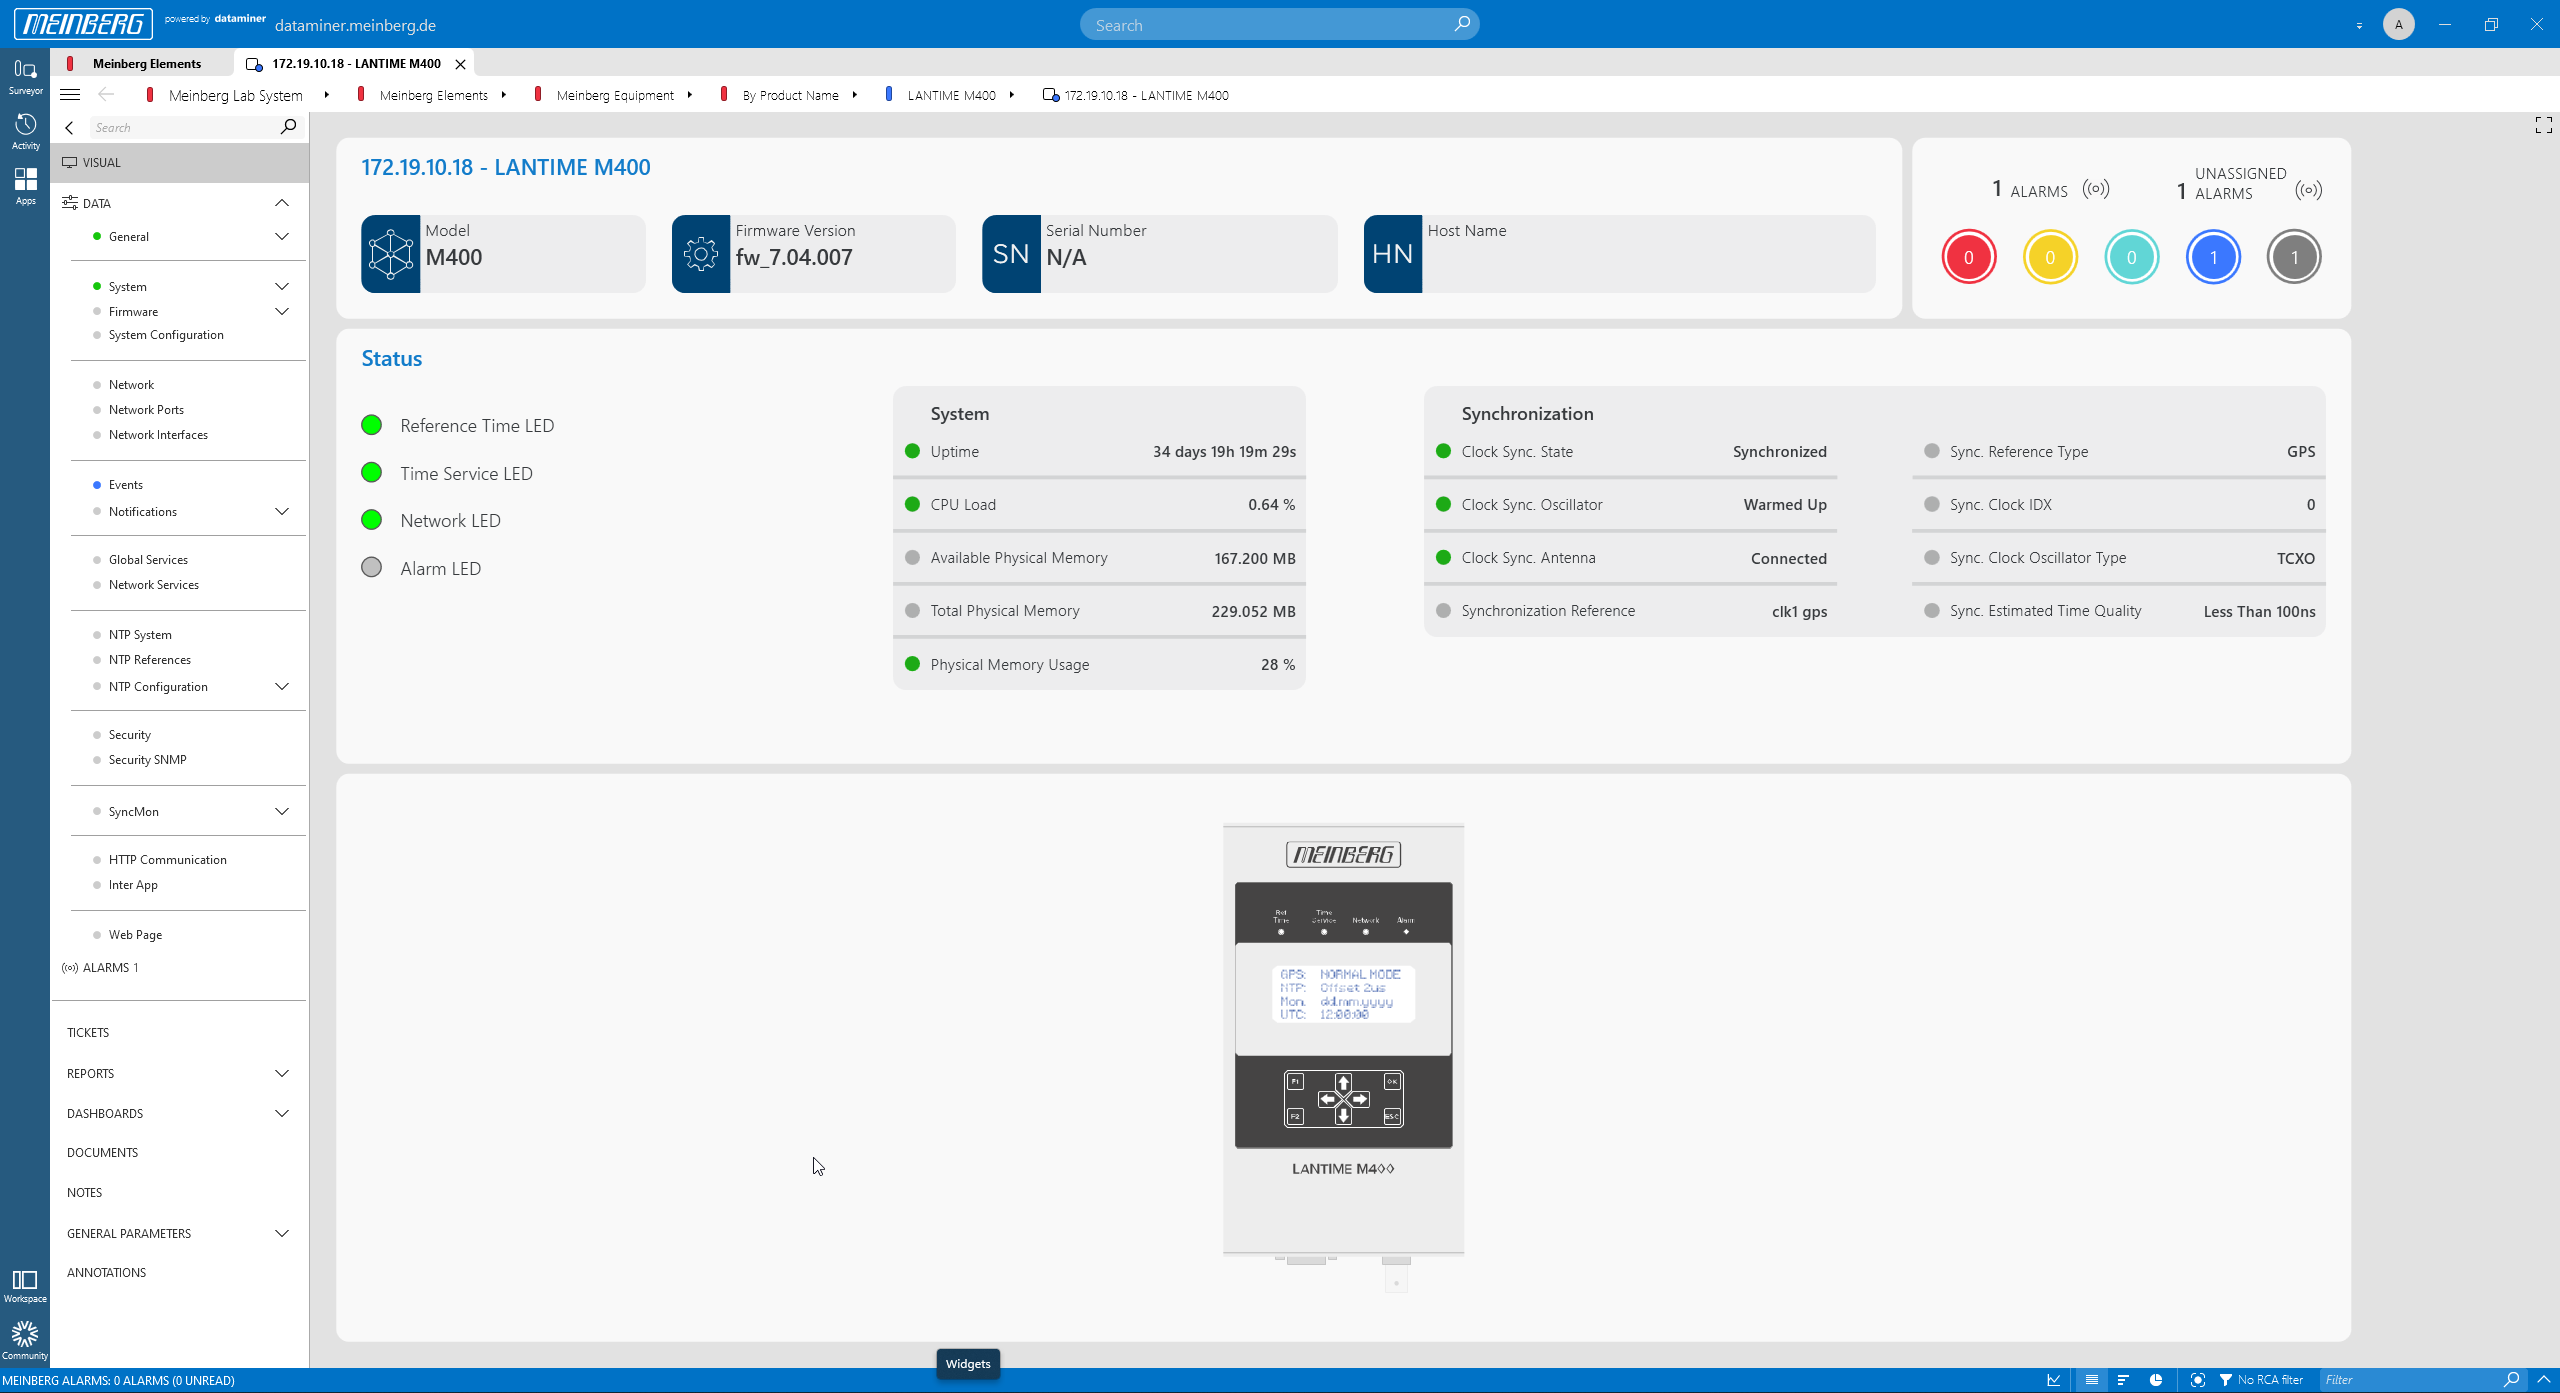Click the gray alarms counter circle
The width and height of the screenshot is (2560, 1393).
coord(2294,257)
